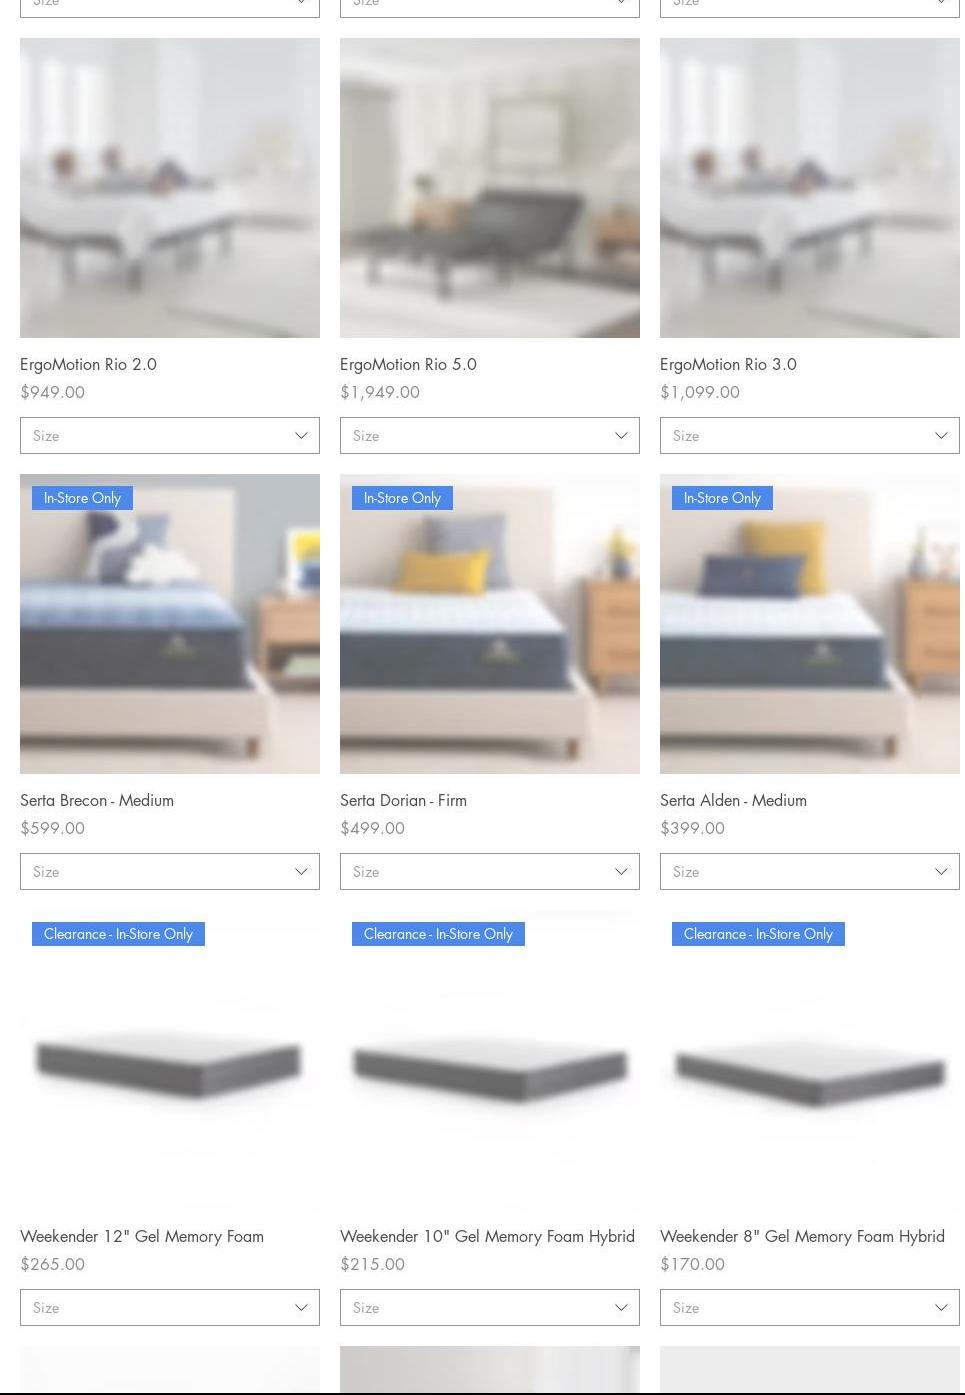The height and width of the screenshot is (1395, 965).
Task: Expand Size selector under Serta Alden - Medium
Action: coord(810,872)
